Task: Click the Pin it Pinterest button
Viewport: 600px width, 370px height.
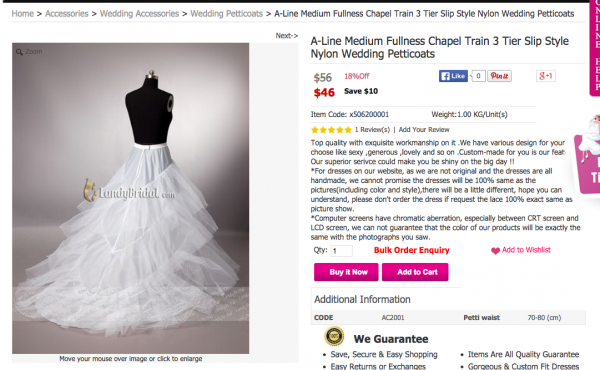Action: tap(499, 76)
